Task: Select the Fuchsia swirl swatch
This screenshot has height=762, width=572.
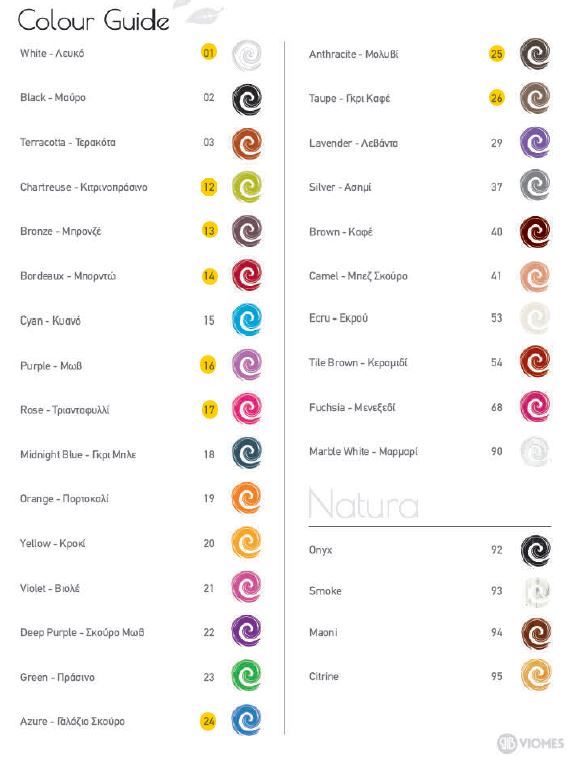Action: pyautogui.click(x=535, y=406)
